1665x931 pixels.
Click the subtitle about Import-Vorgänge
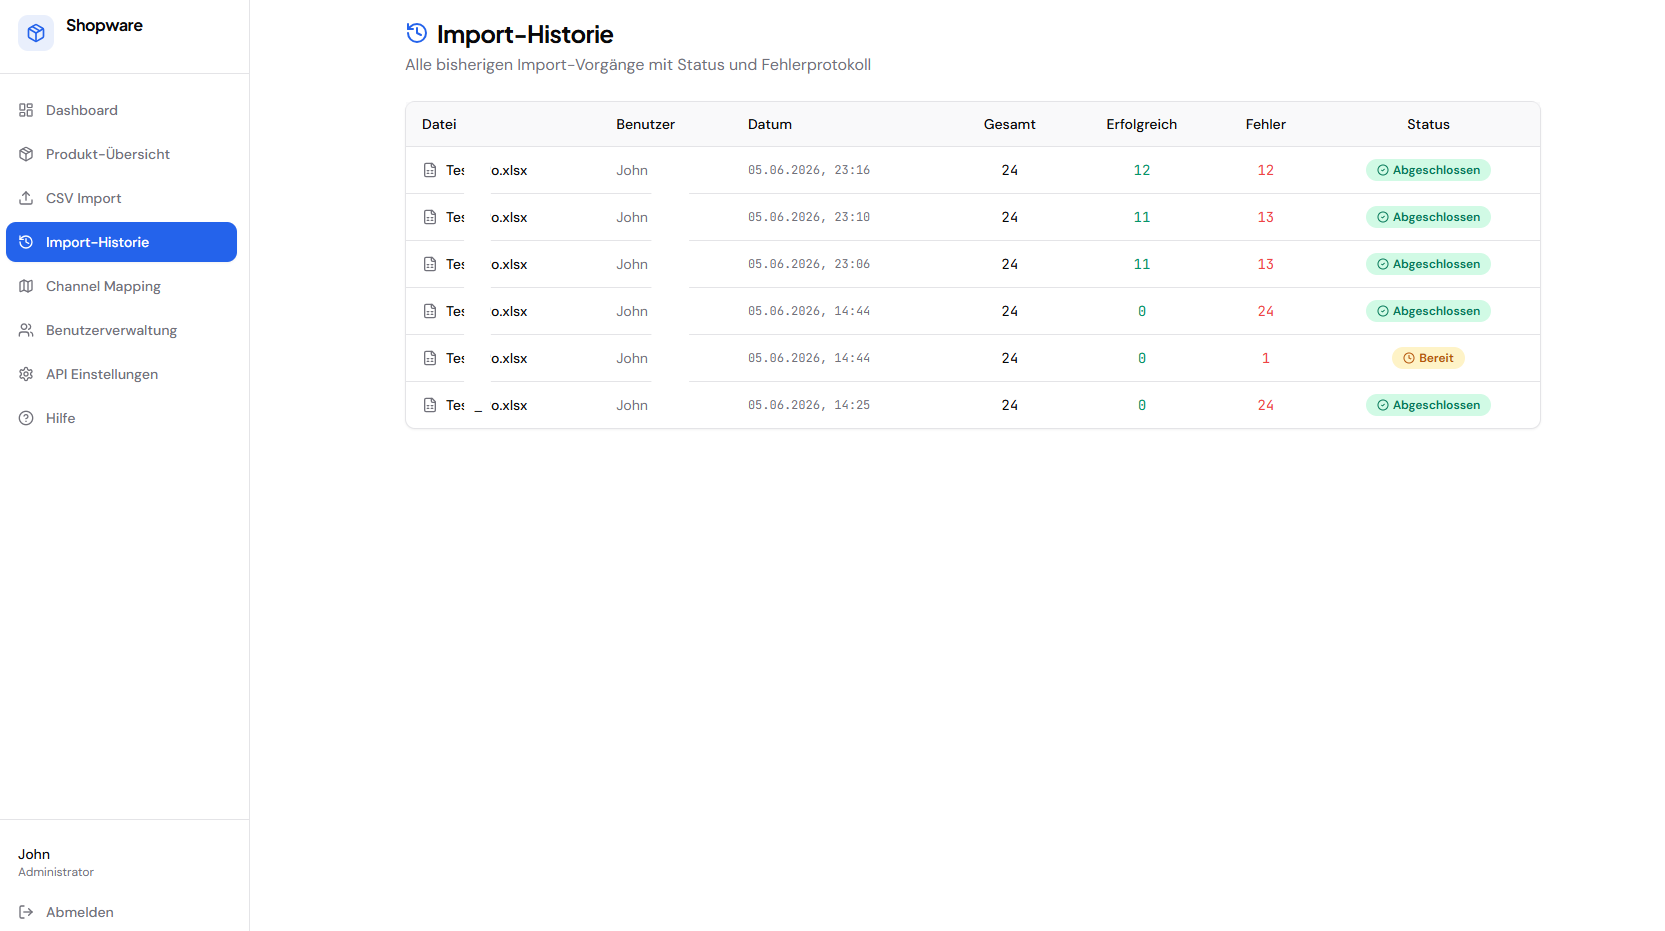tap(638, 65)
